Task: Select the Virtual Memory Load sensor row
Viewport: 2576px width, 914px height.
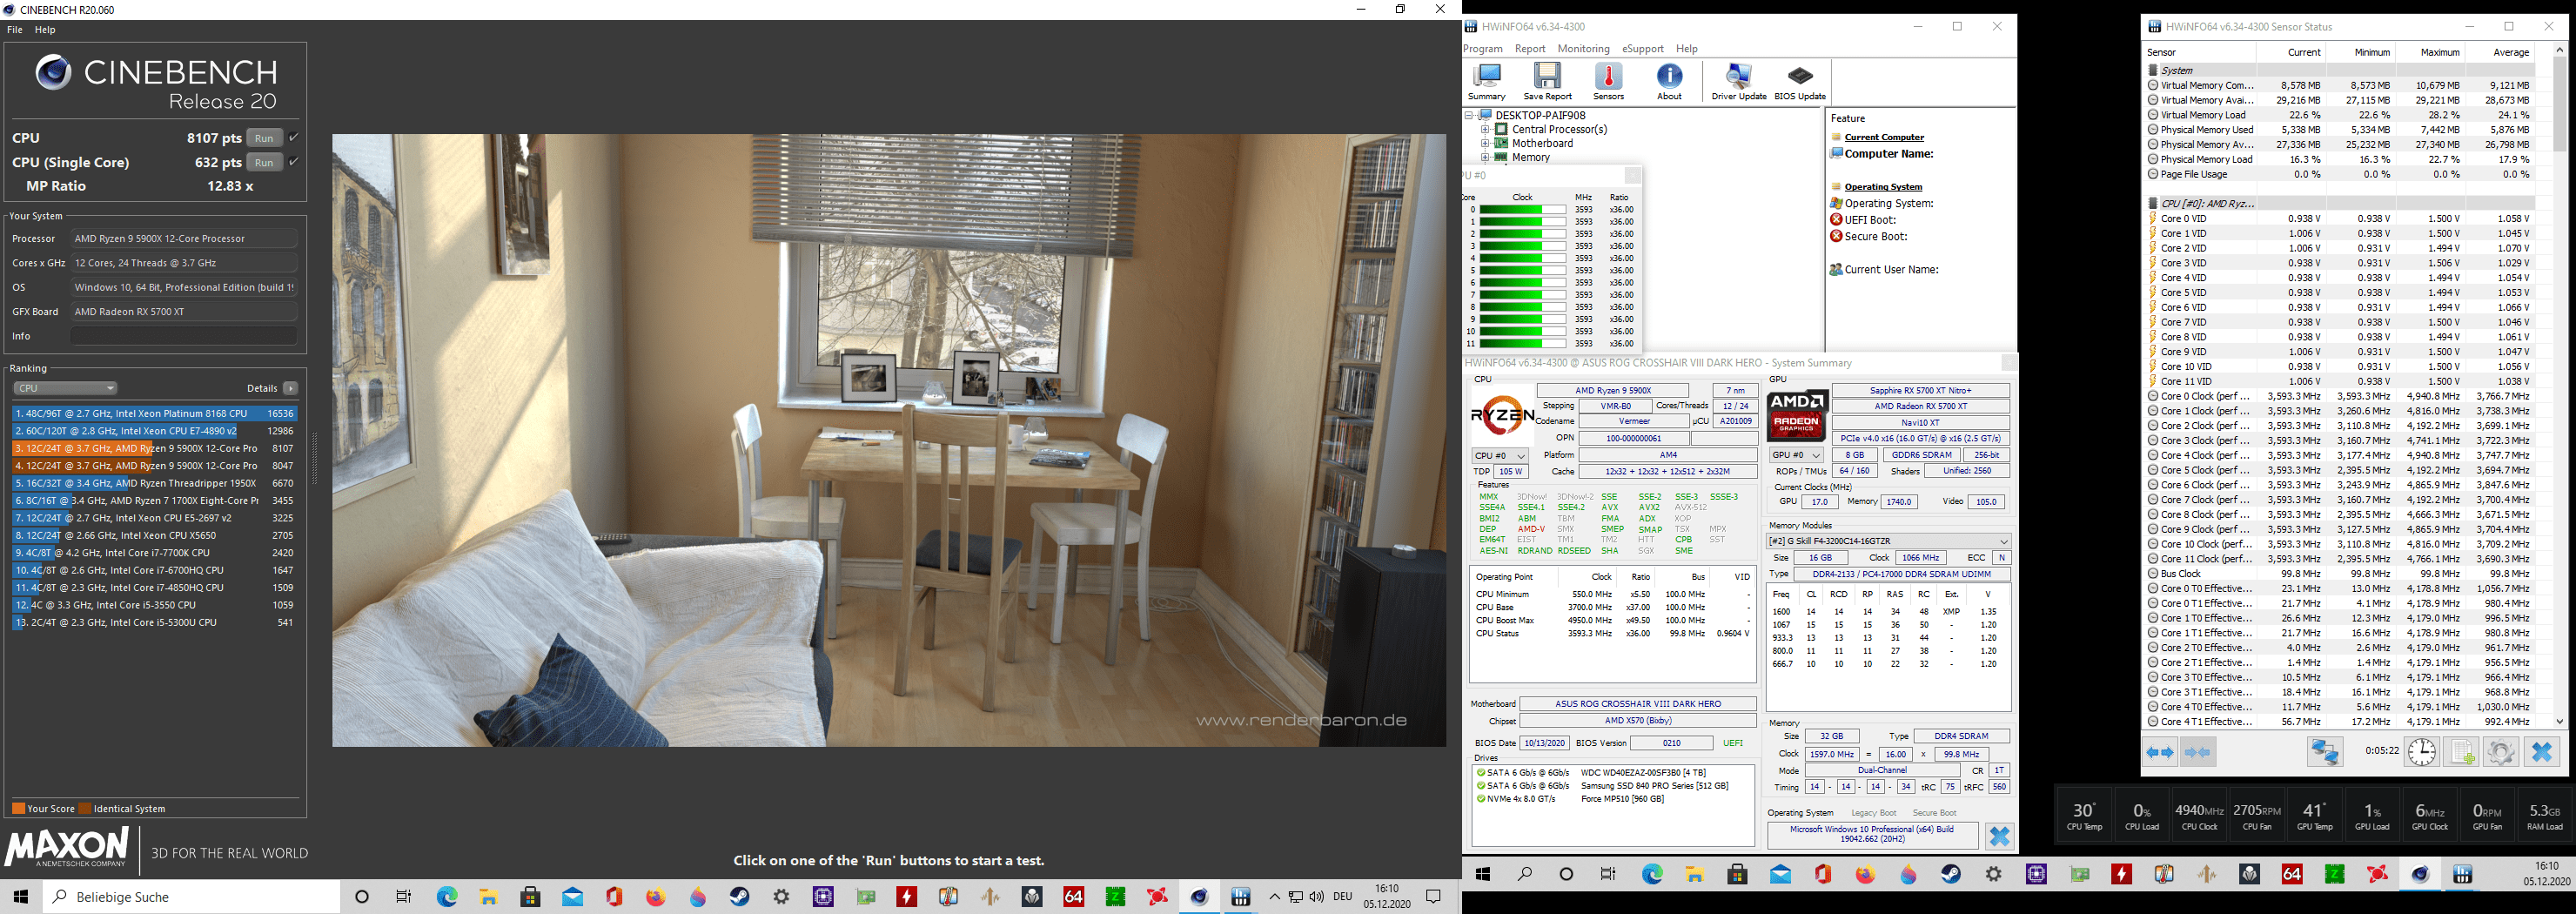Action: click(x=2340, y=115)
